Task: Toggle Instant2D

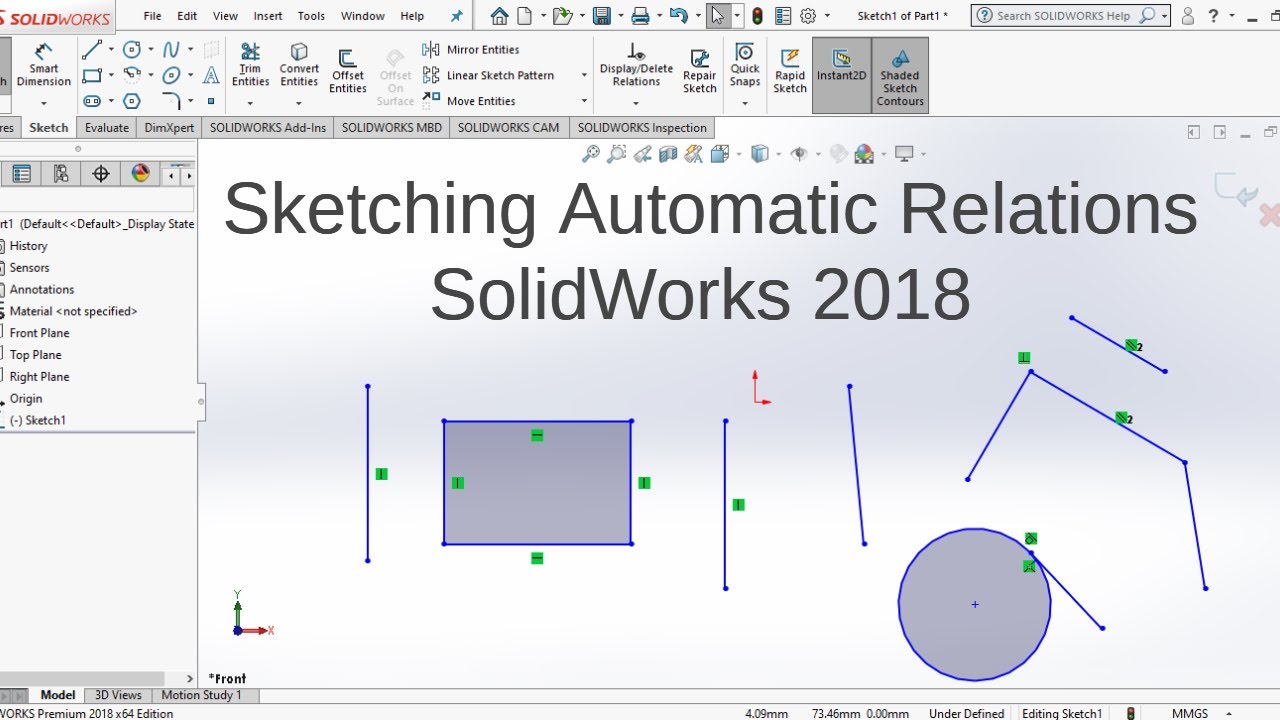Action: [841, 75]
